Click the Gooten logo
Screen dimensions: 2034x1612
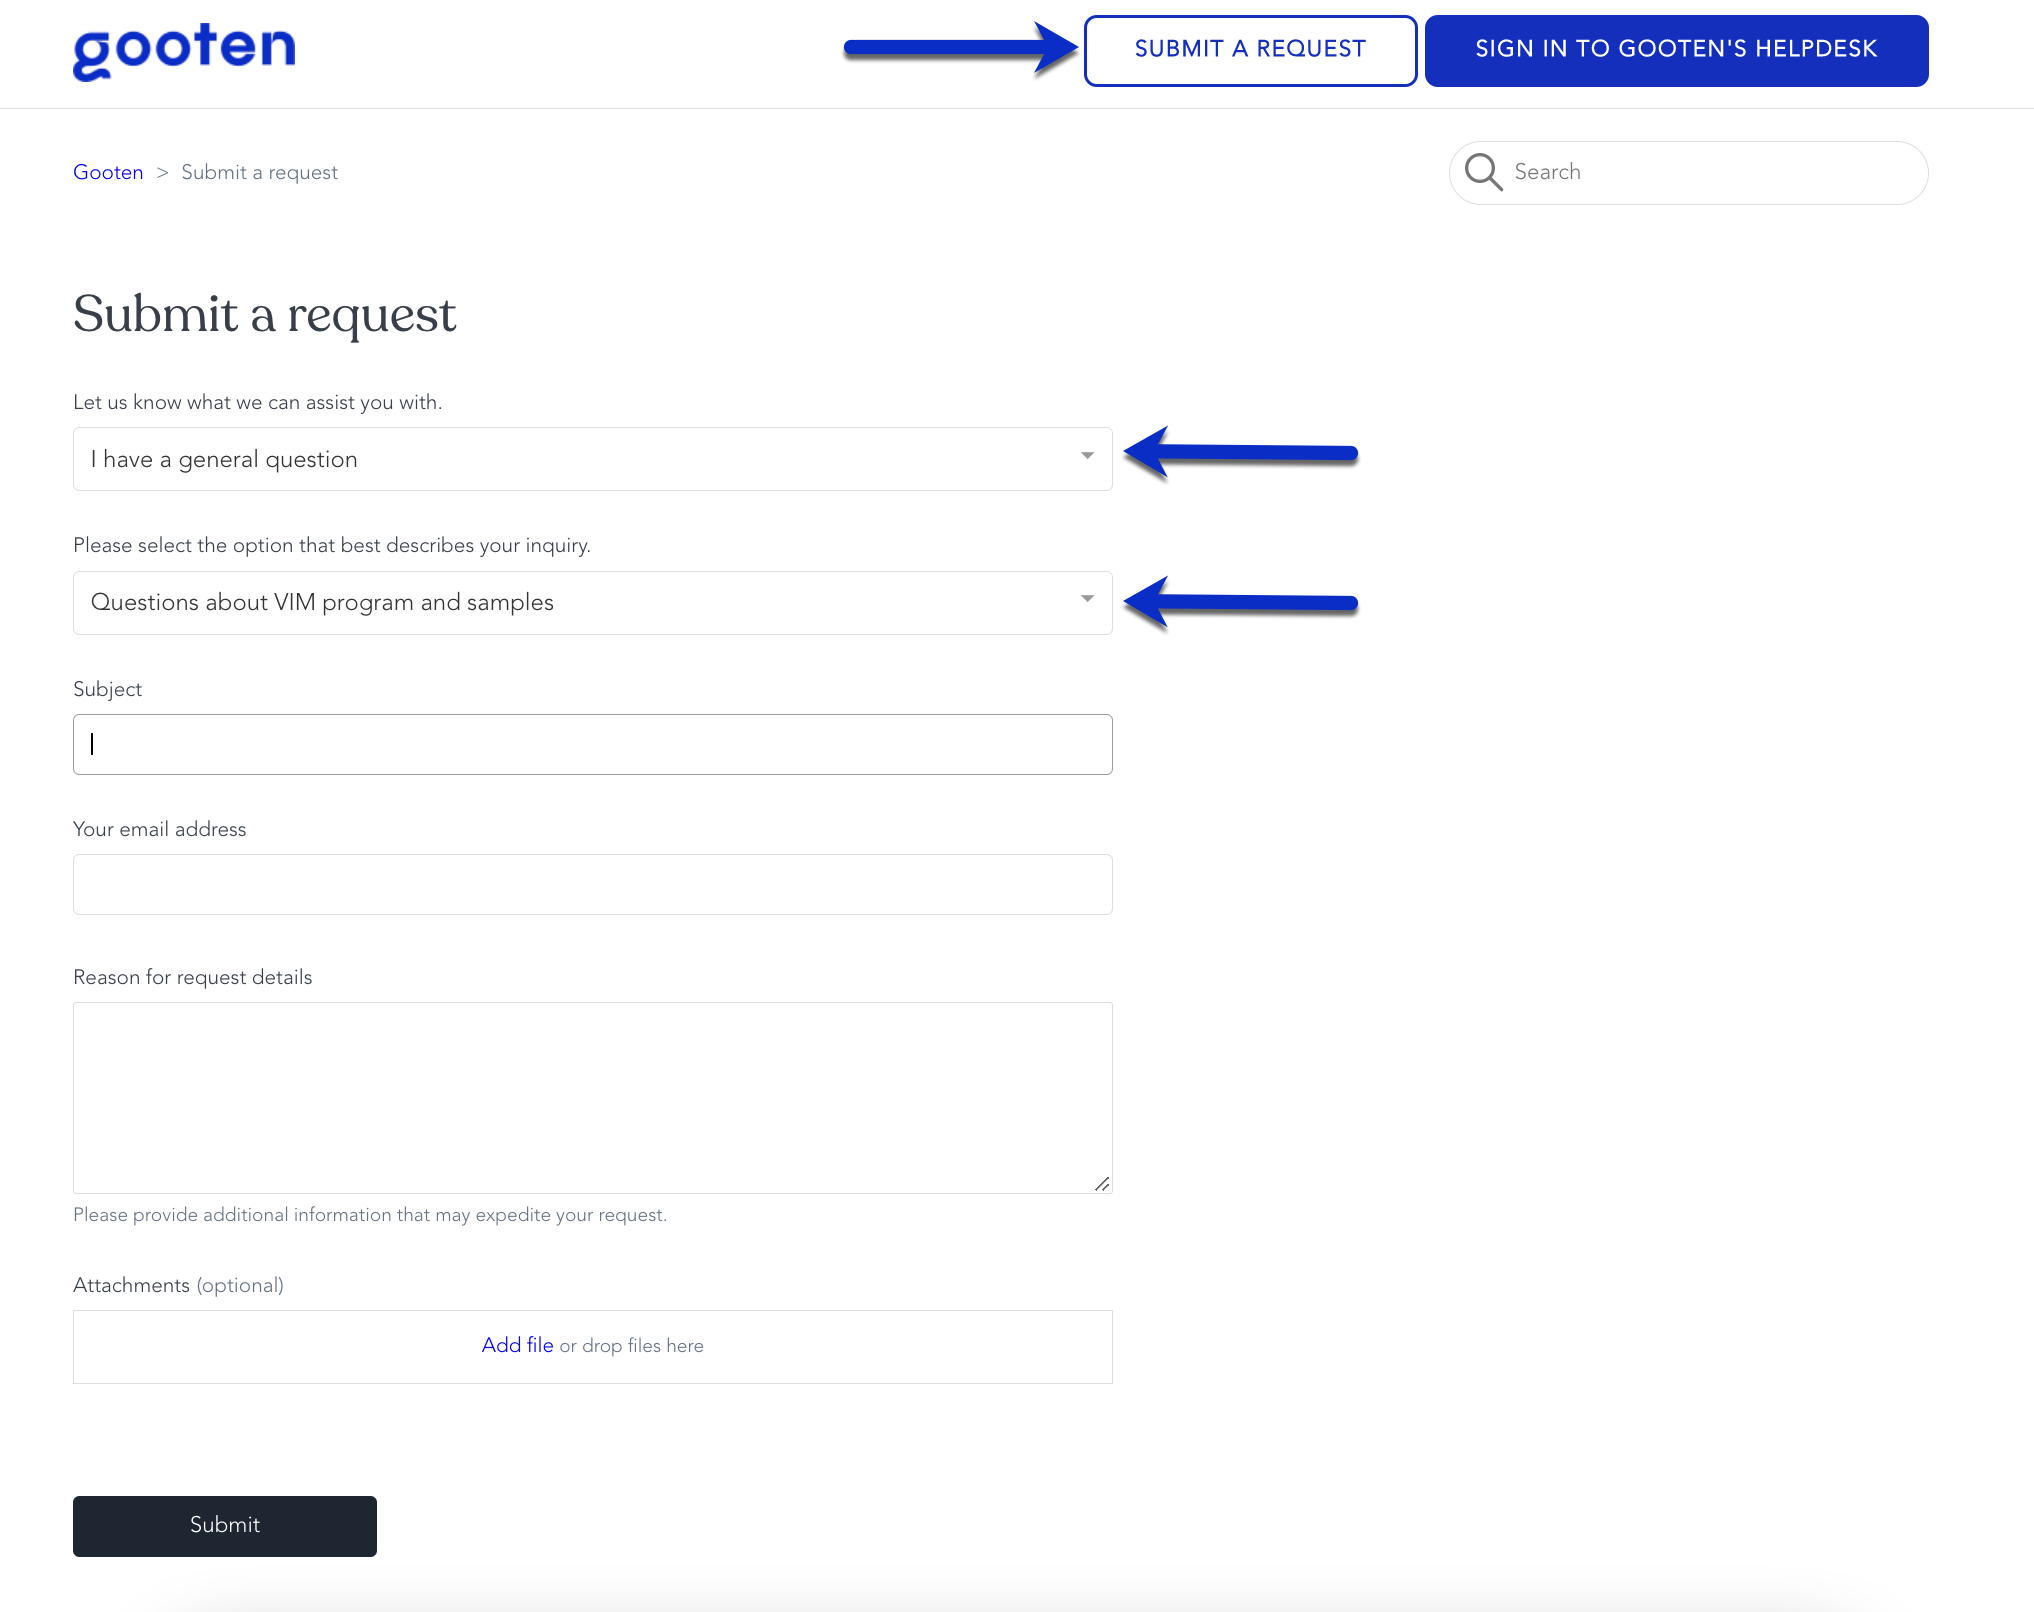click(184, 50)
